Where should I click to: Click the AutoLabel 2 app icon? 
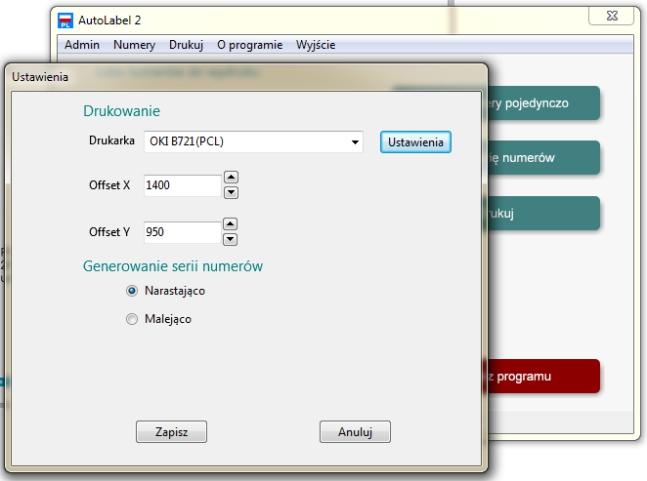coord(65,20)
